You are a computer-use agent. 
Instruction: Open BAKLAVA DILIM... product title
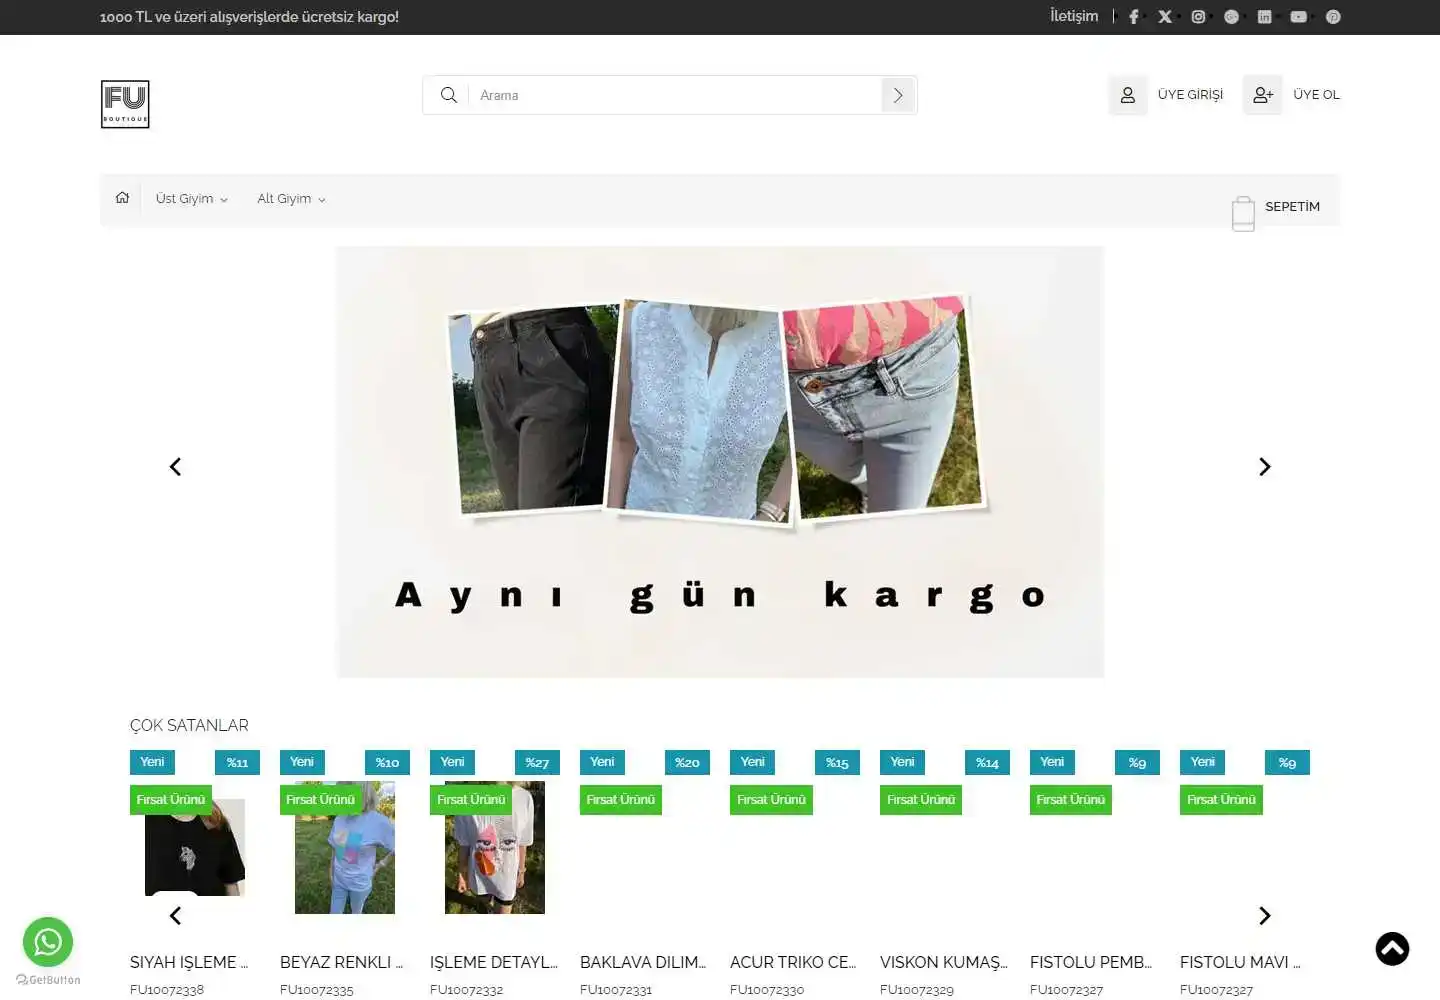643,962
